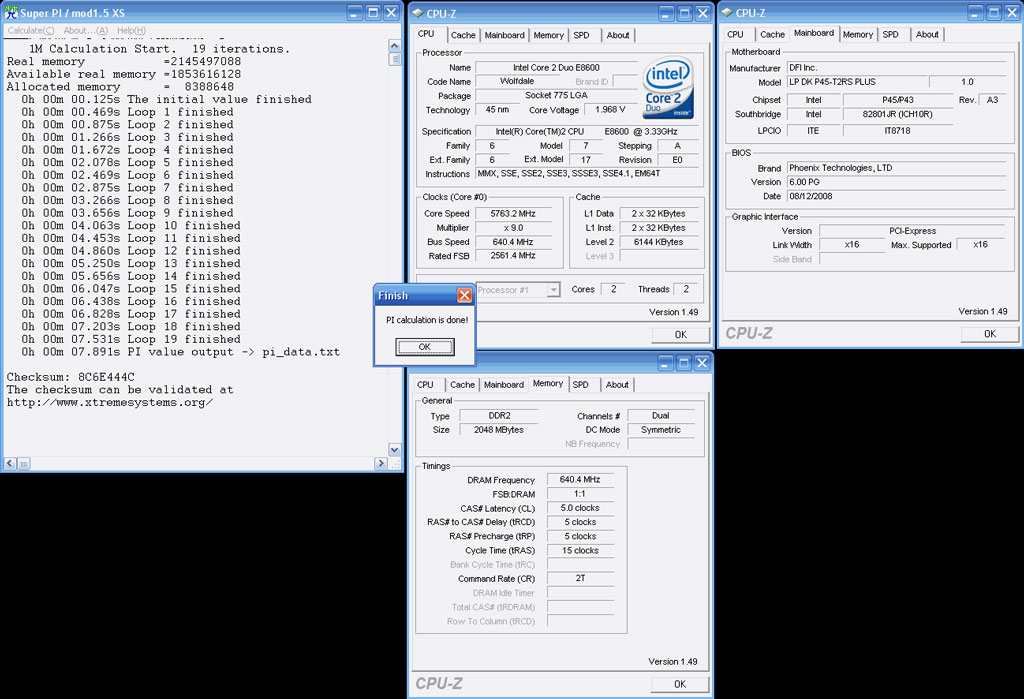Open the Calculate menu in Super PI
The width and height of the screenshot is (1024, 699).
click(31, 31)
